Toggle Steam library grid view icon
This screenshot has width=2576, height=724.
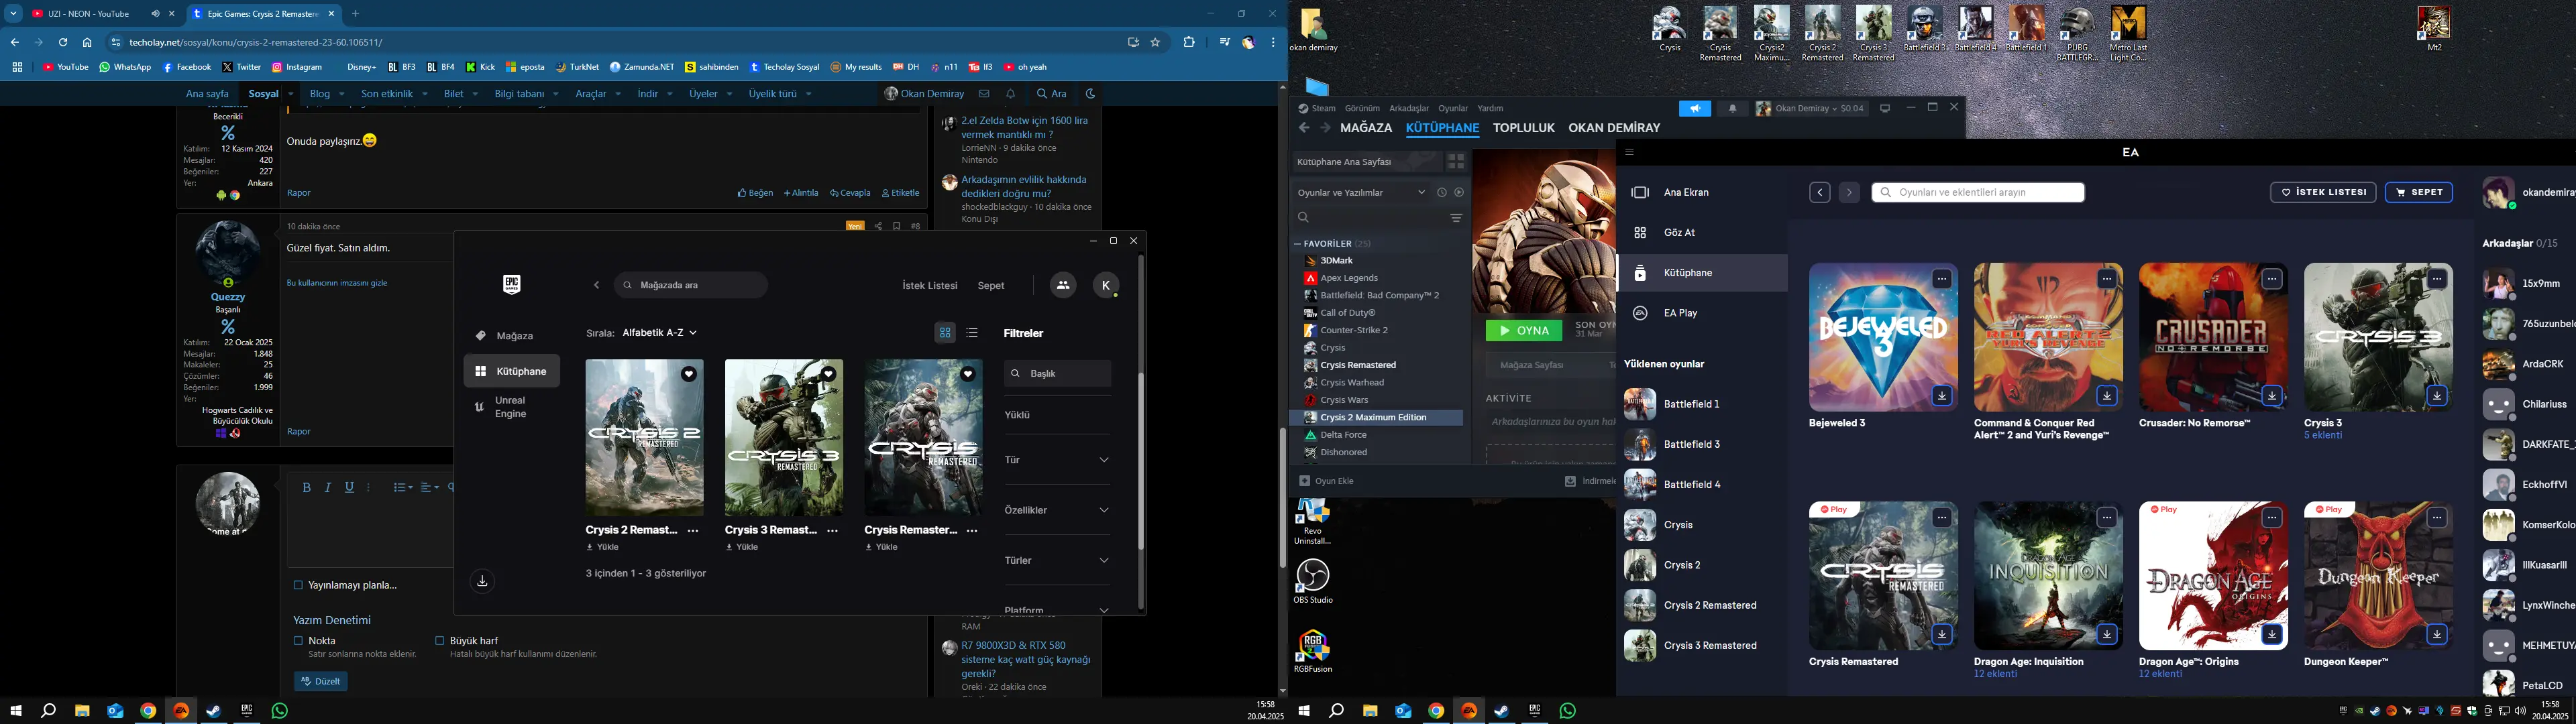click(1455, 161)
